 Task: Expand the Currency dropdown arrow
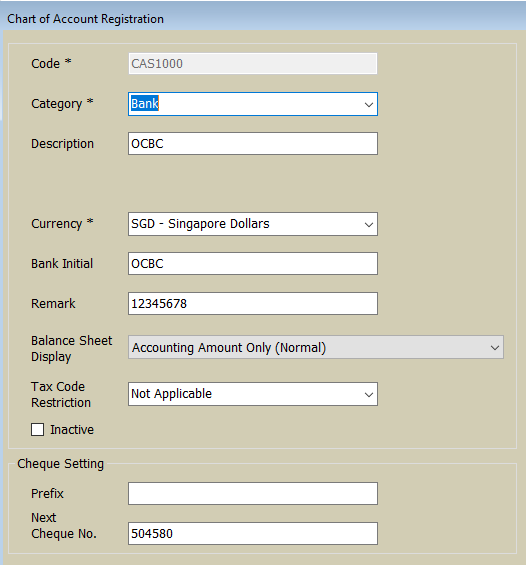pyautogui.click(x=369, y=224)
